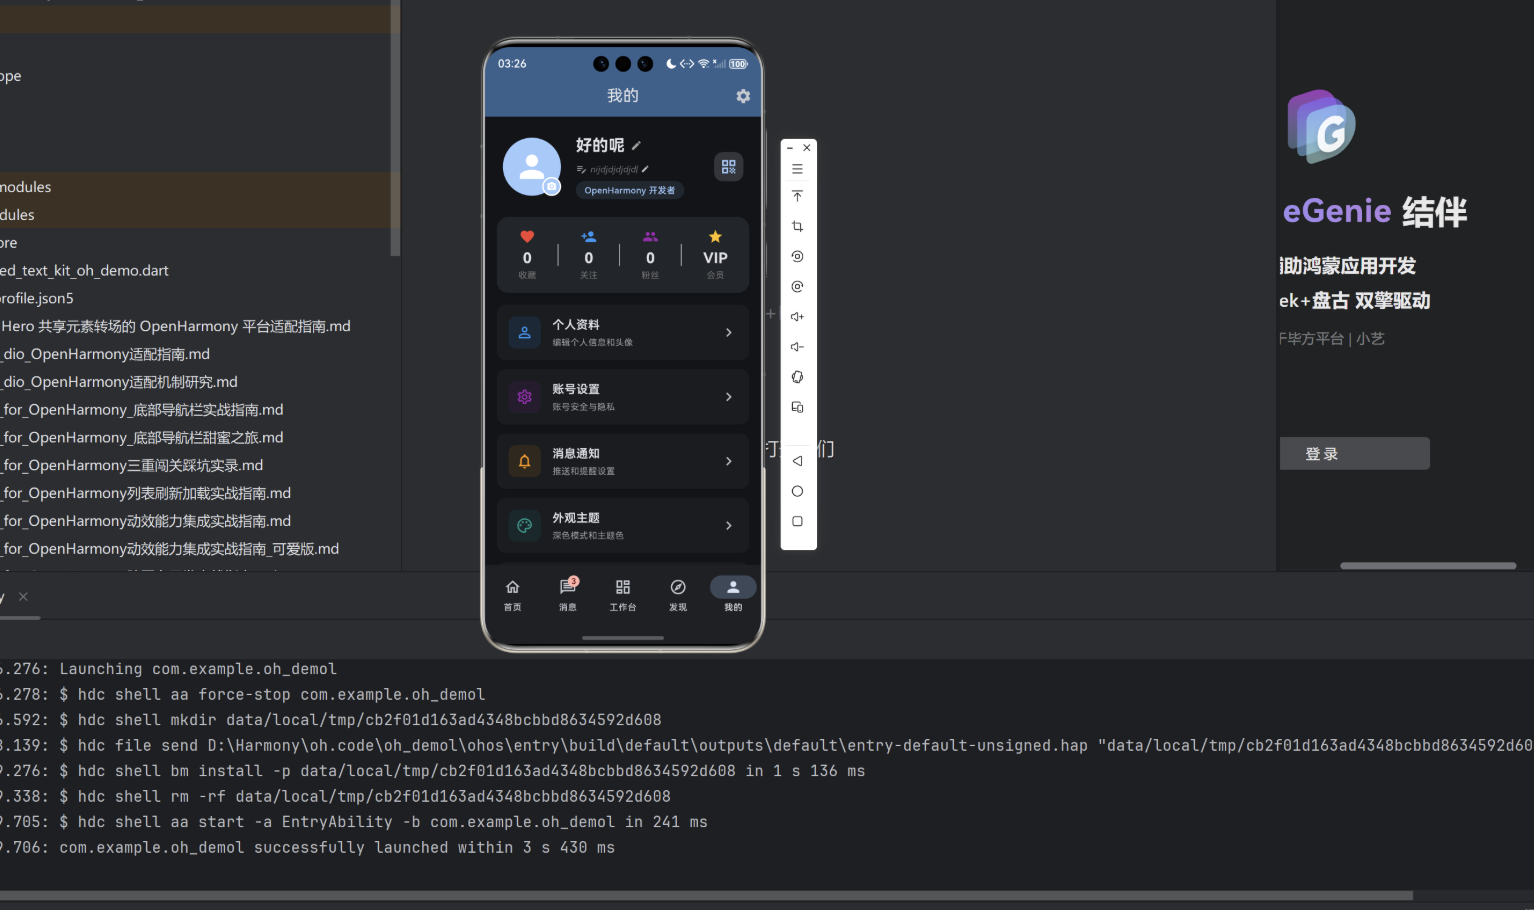The image size is (1534, 910).
Task: Click the 'hdc file send' console line
Action: [x=767, y=746]
